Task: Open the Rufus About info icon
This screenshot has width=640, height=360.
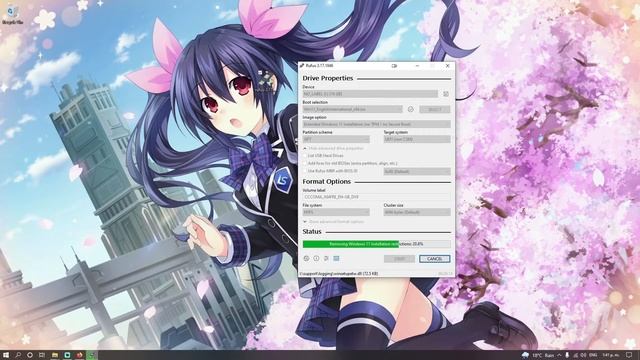Action: click(316, 258)
